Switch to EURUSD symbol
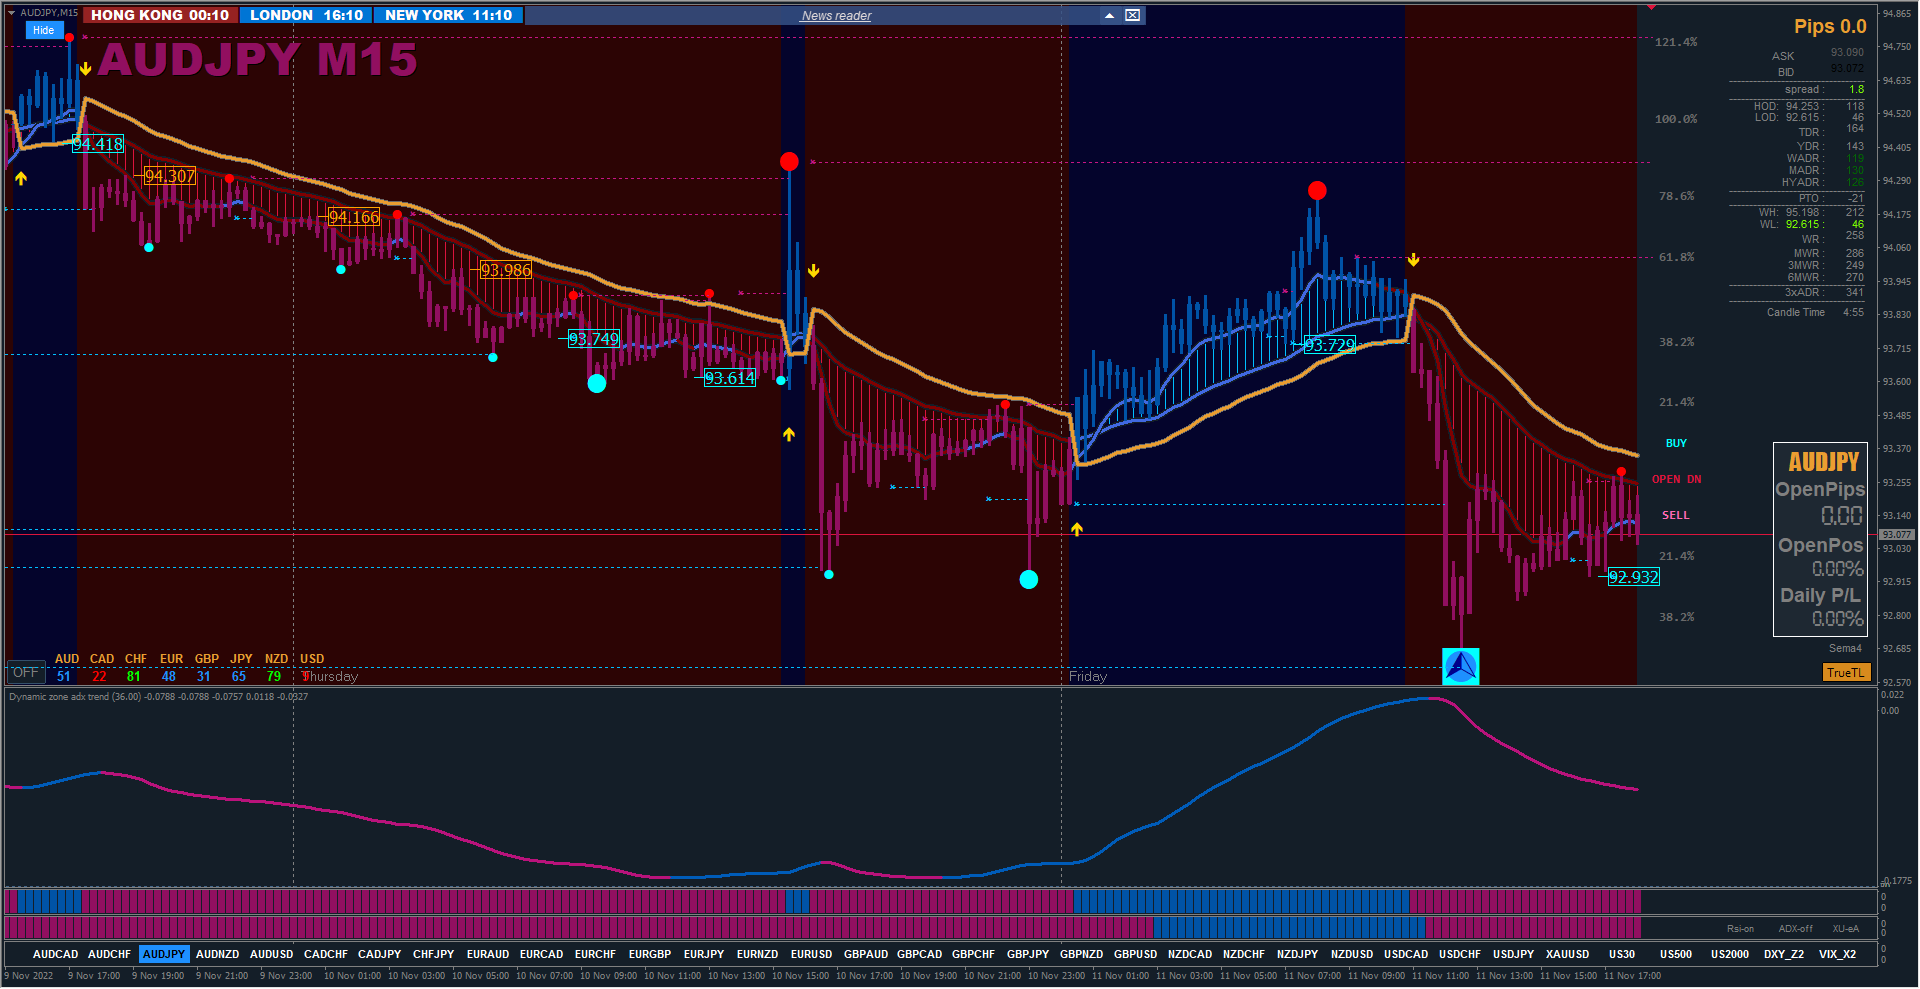 point(811,954)
